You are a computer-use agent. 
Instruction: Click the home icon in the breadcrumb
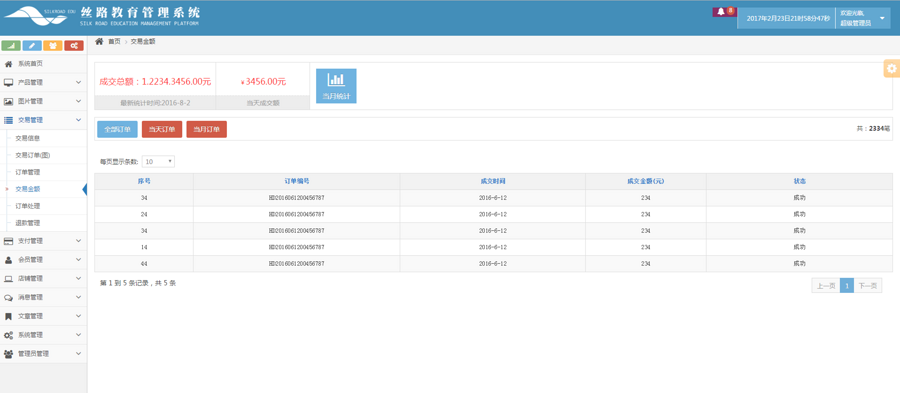point(99,41)
